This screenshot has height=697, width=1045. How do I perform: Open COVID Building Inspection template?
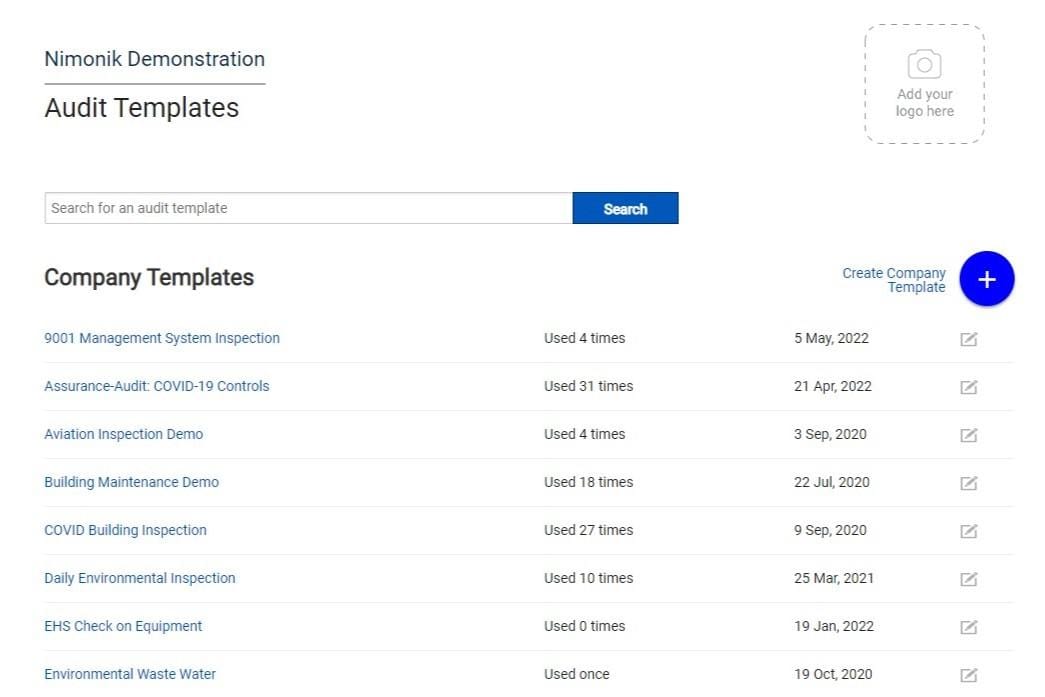click(125, 530)
